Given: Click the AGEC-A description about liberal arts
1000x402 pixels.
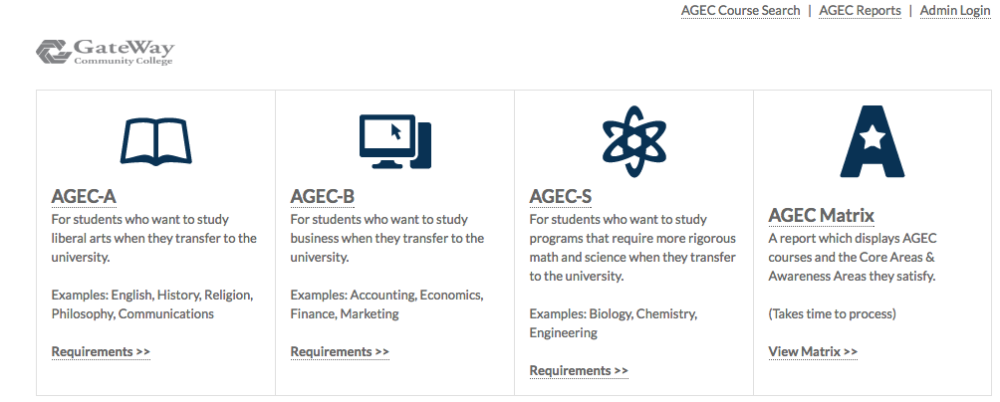Looking at the screenshot, I should click(154, 239).
